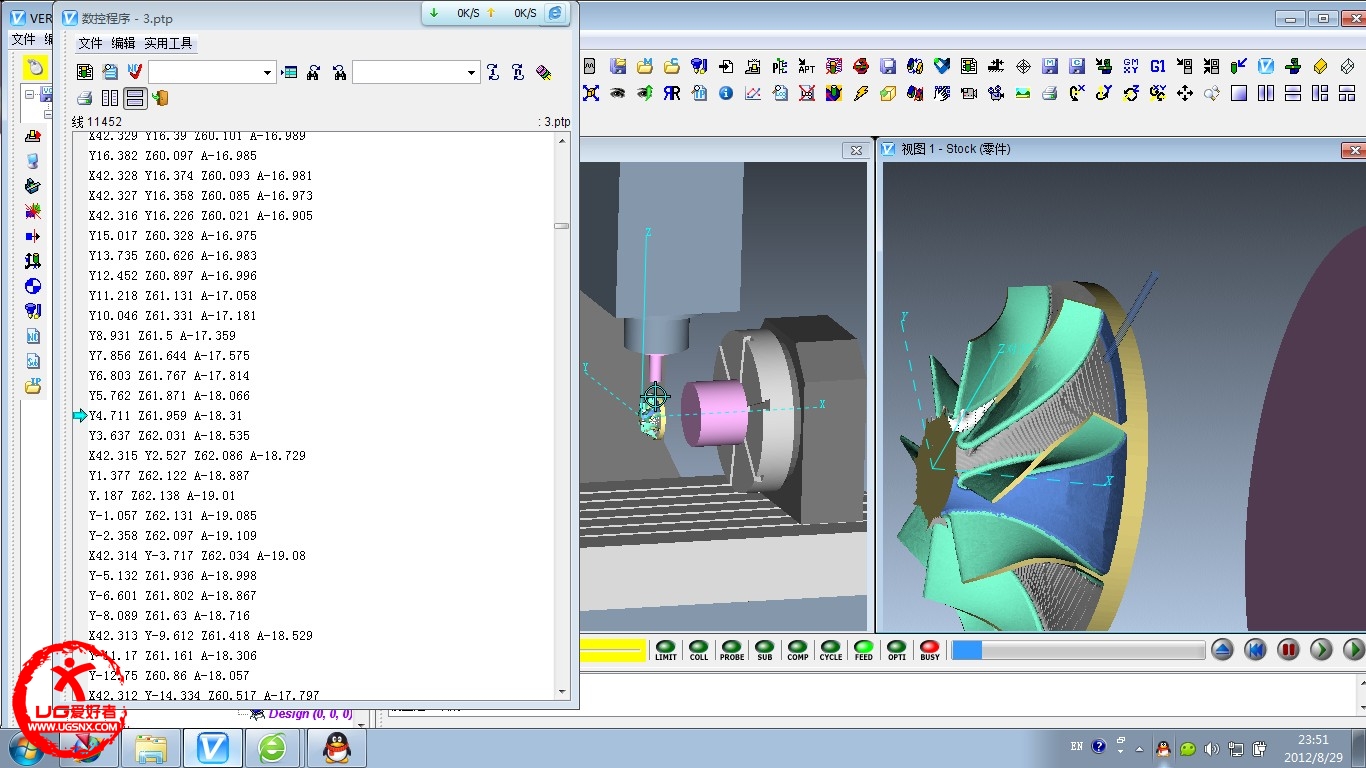Click the eye icon in second toolbar row
This screenshot has height=768, width=1366.
click(618, 93)
